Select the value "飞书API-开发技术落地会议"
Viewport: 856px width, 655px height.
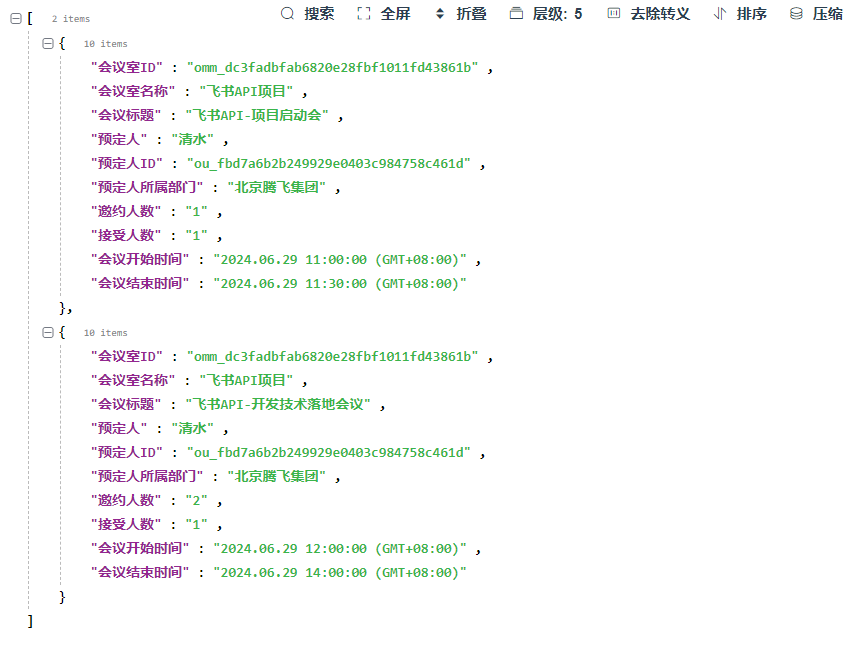278,404
